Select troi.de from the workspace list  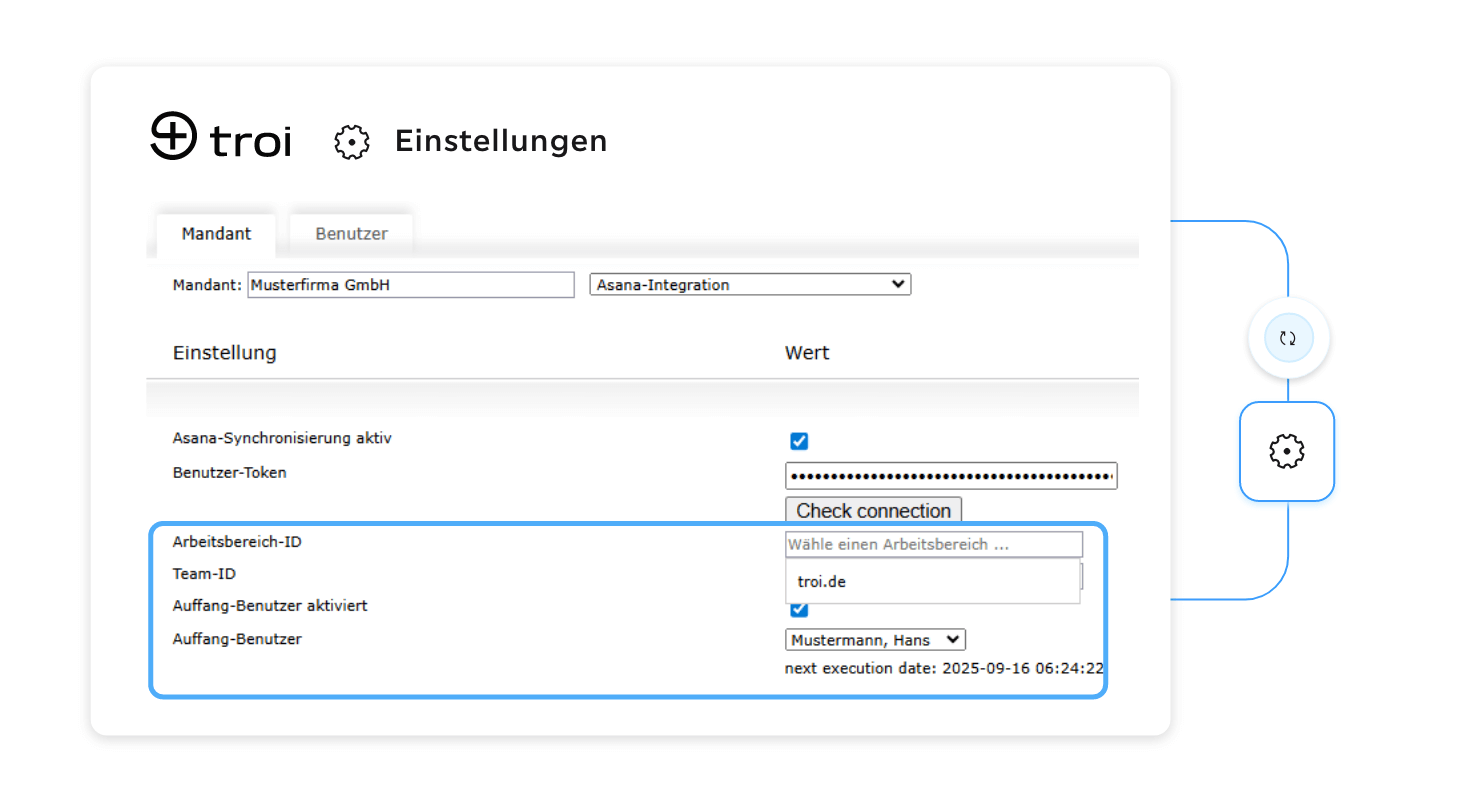[x=822, y=581]
